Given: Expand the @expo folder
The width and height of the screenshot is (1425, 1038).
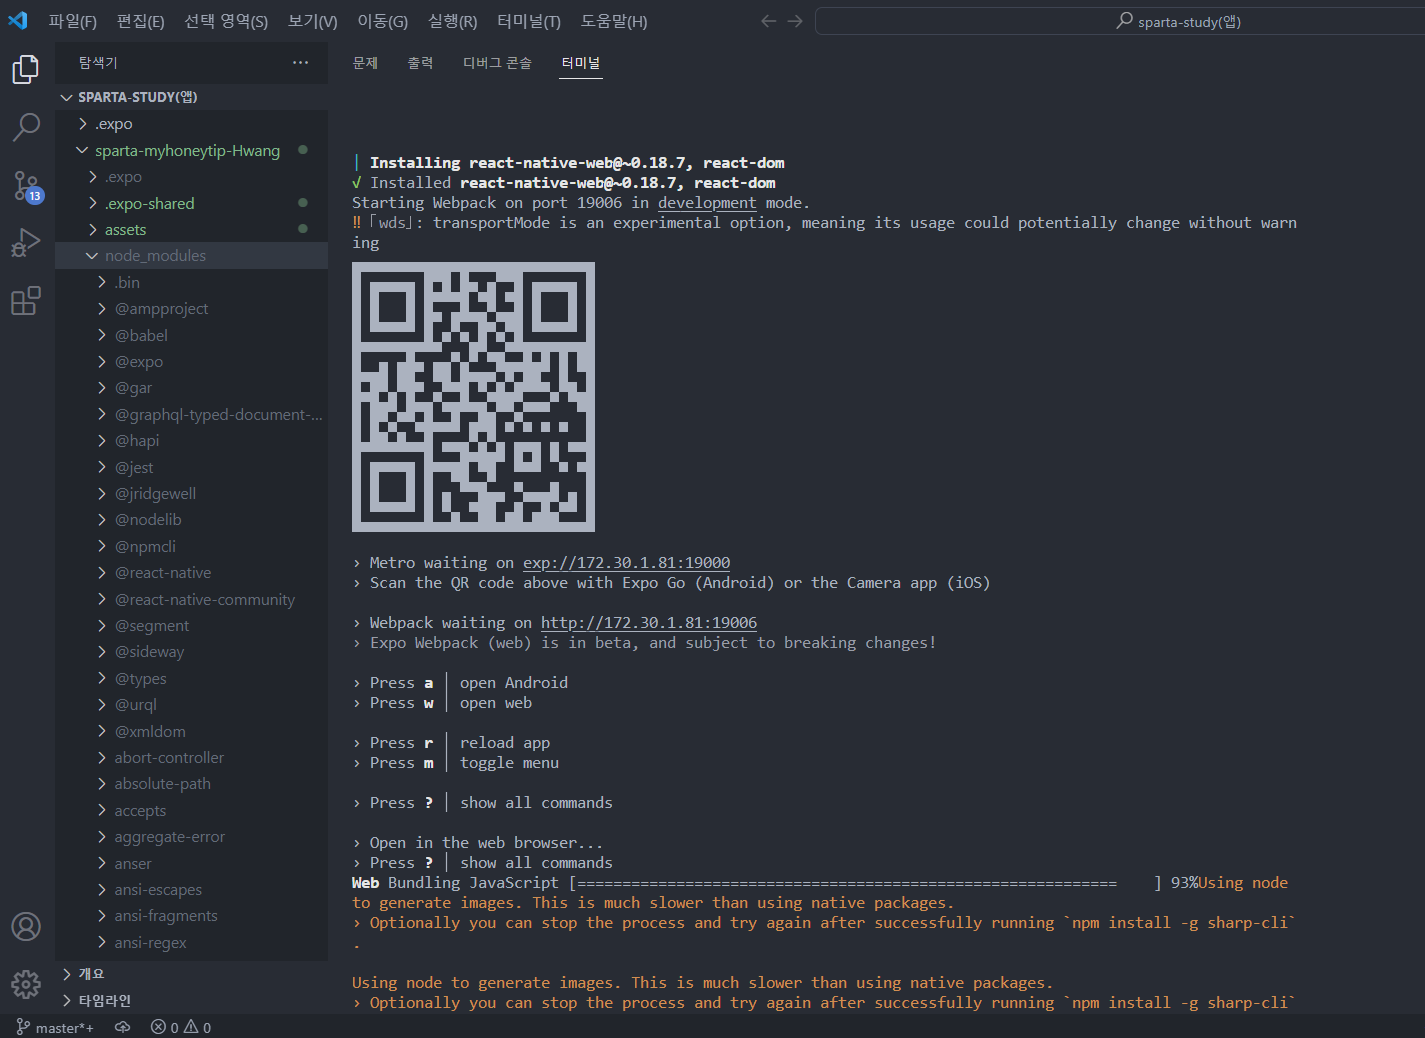Looking at the screenshot, I should pyautogui.click(x=191, y=361).
